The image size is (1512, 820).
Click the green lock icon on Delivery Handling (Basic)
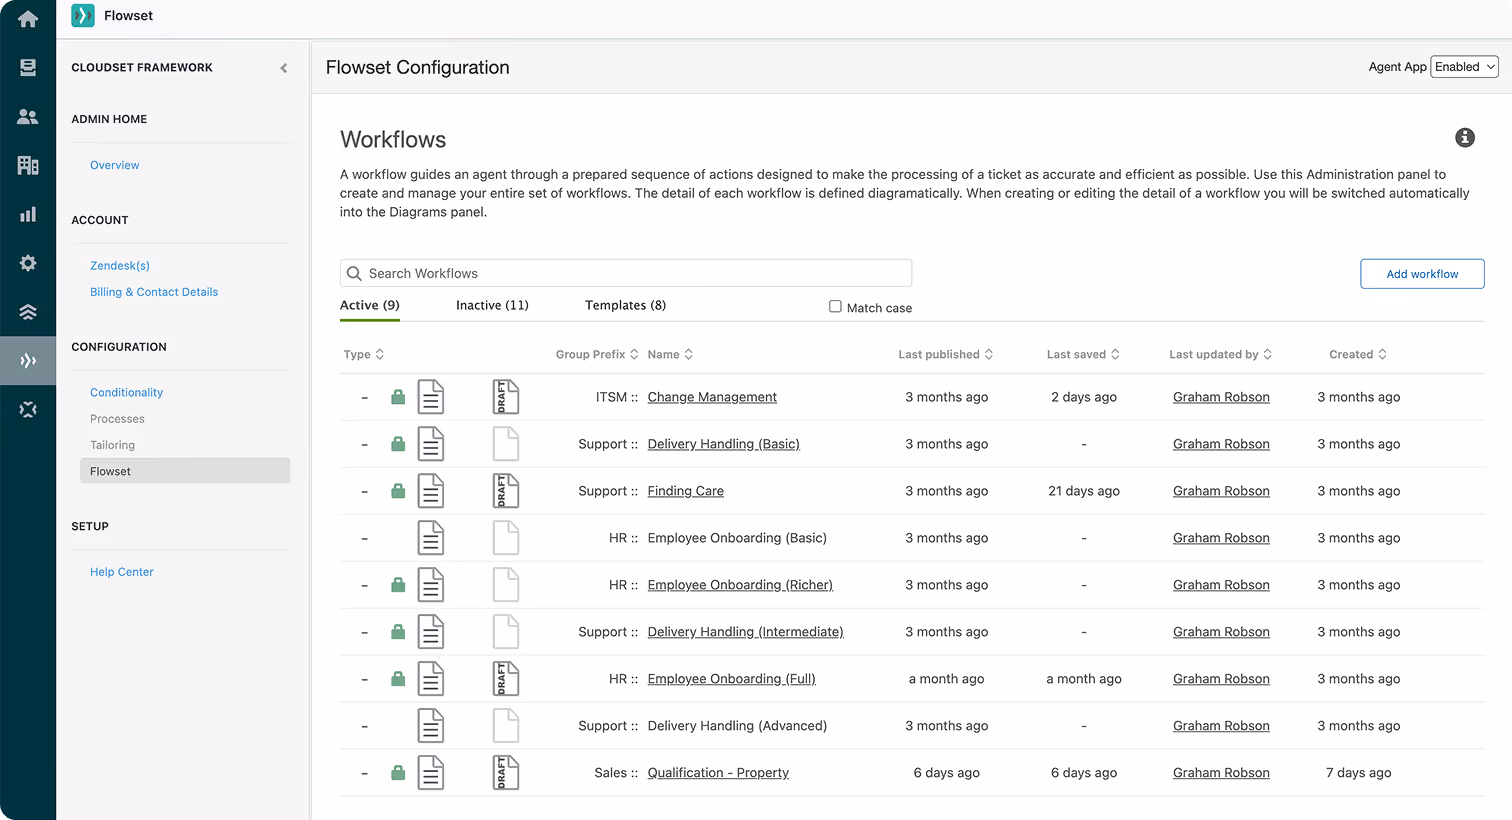pos(397,443)
